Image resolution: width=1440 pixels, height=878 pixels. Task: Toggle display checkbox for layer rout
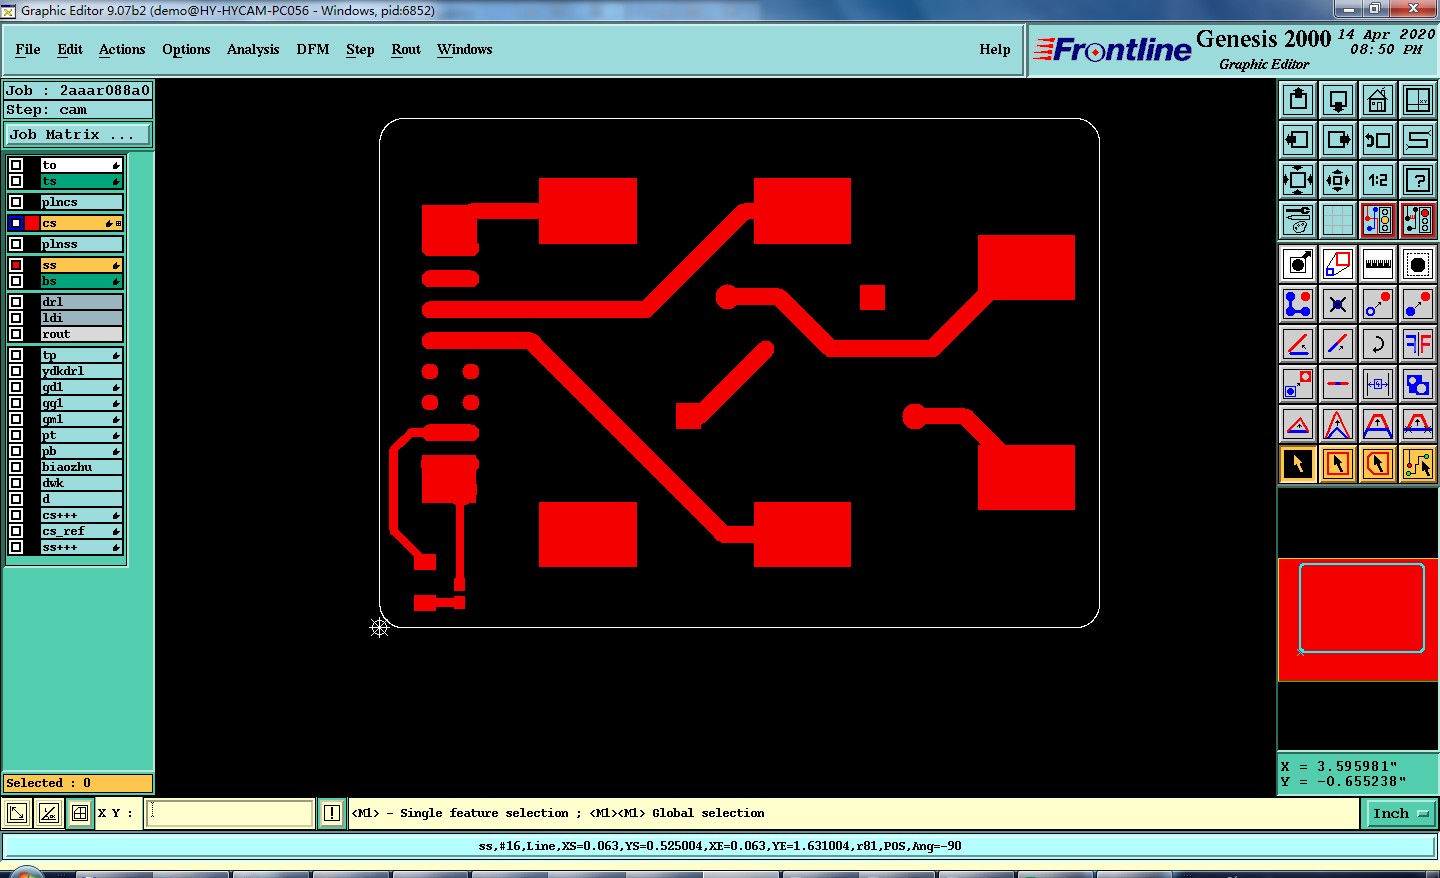(16, 334)
